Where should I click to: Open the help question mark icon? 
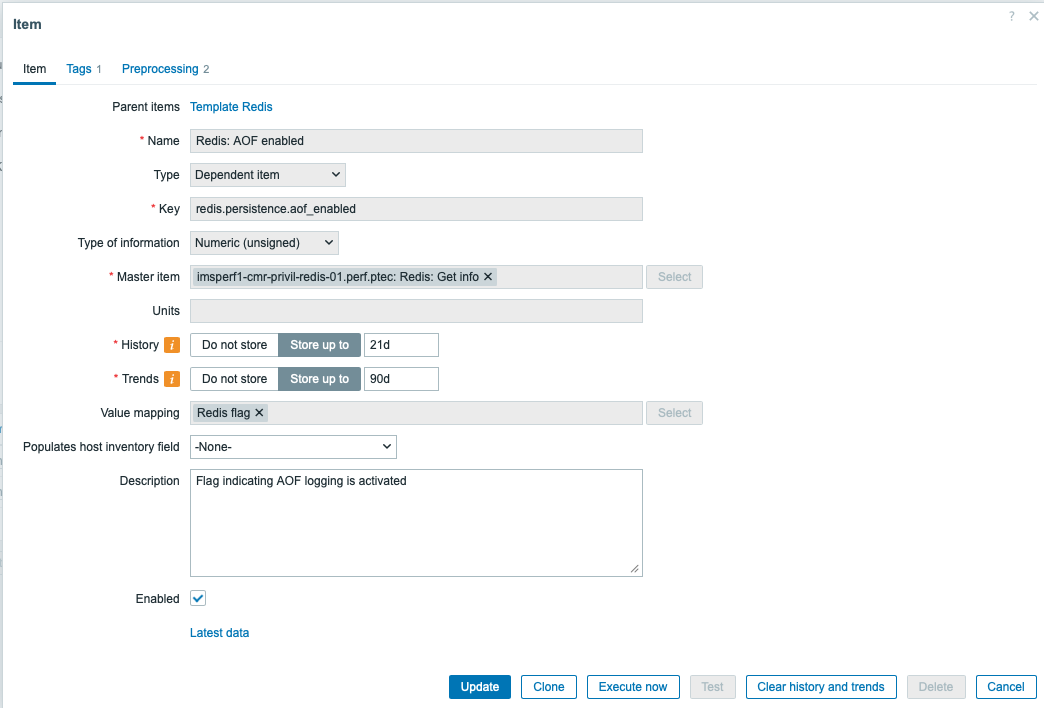click(1012, 16)
